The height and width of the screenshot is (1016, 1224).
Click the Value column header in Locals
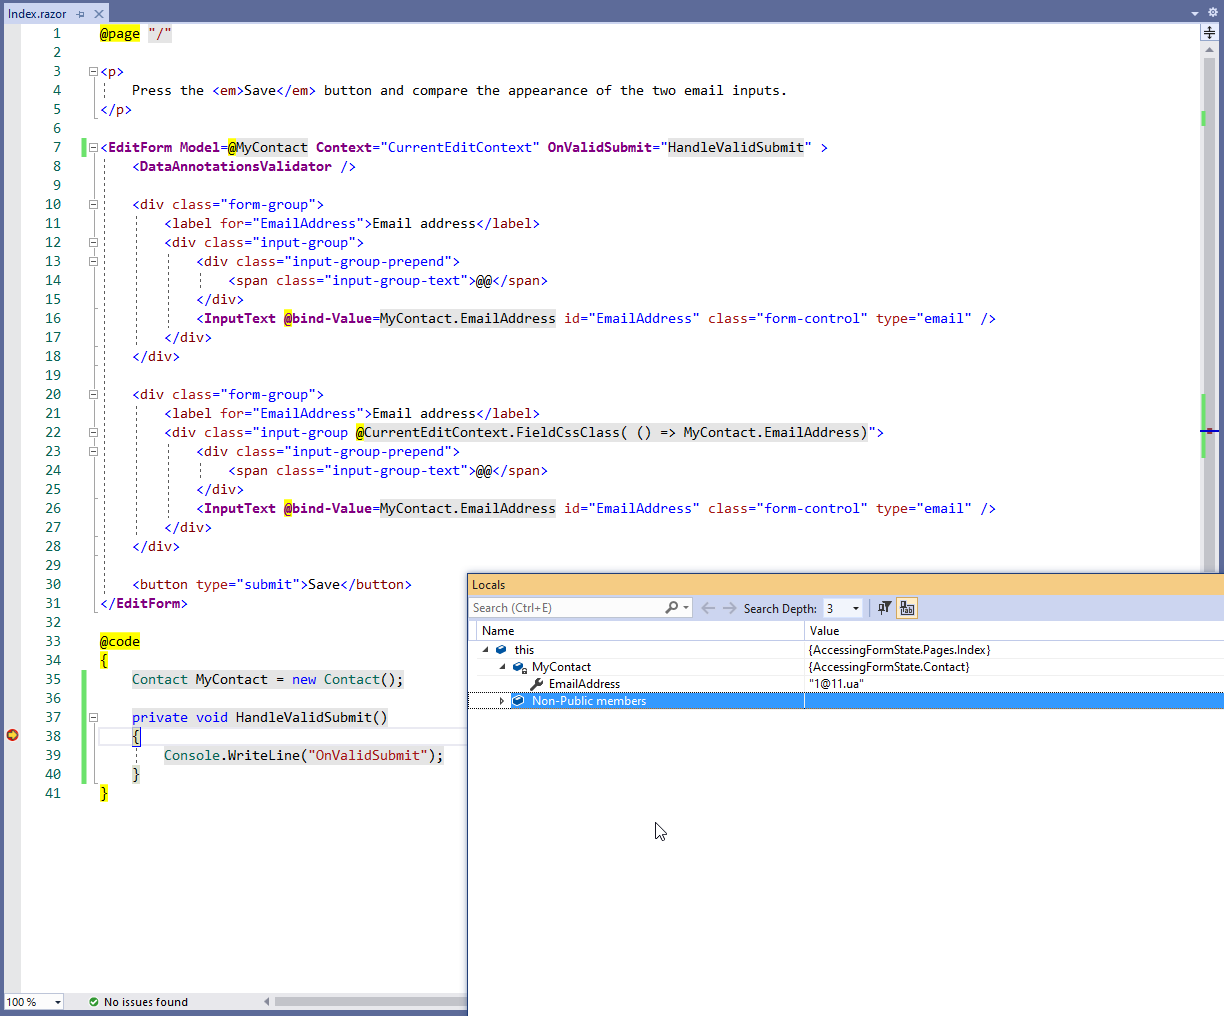pos(1014,631)
